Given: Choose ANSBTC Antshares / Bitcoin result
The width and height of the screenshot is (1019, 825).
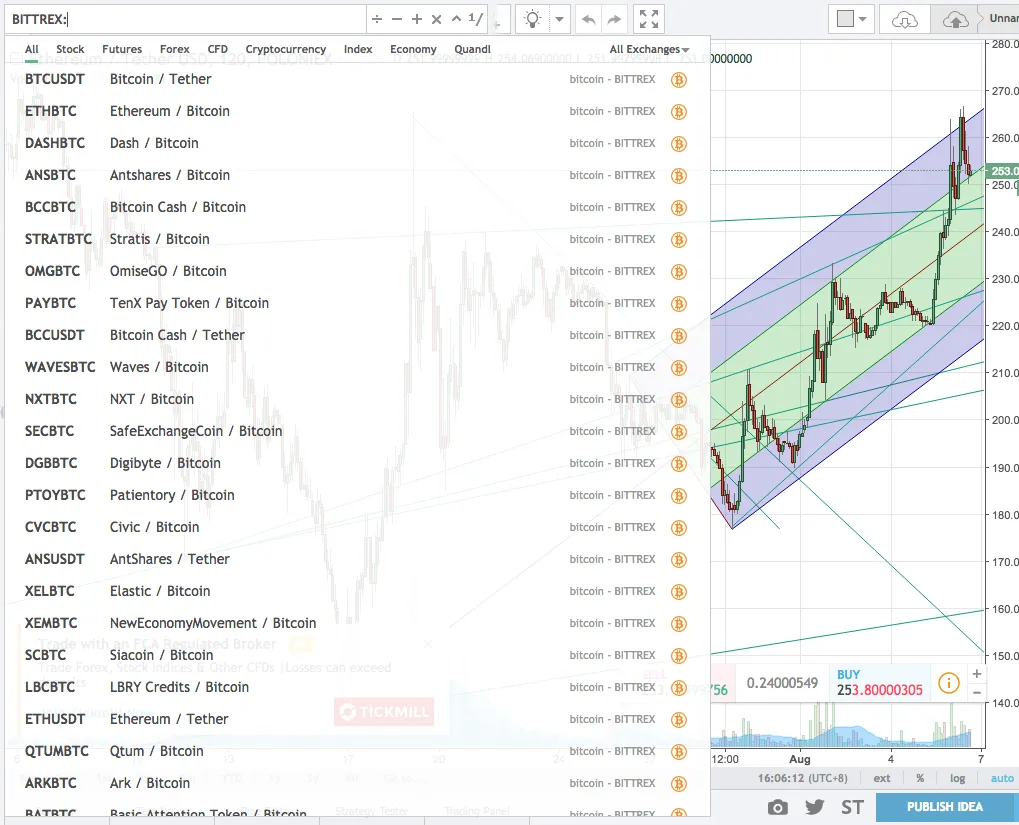Looking at the screenshot, I should (x=357, y=176).
